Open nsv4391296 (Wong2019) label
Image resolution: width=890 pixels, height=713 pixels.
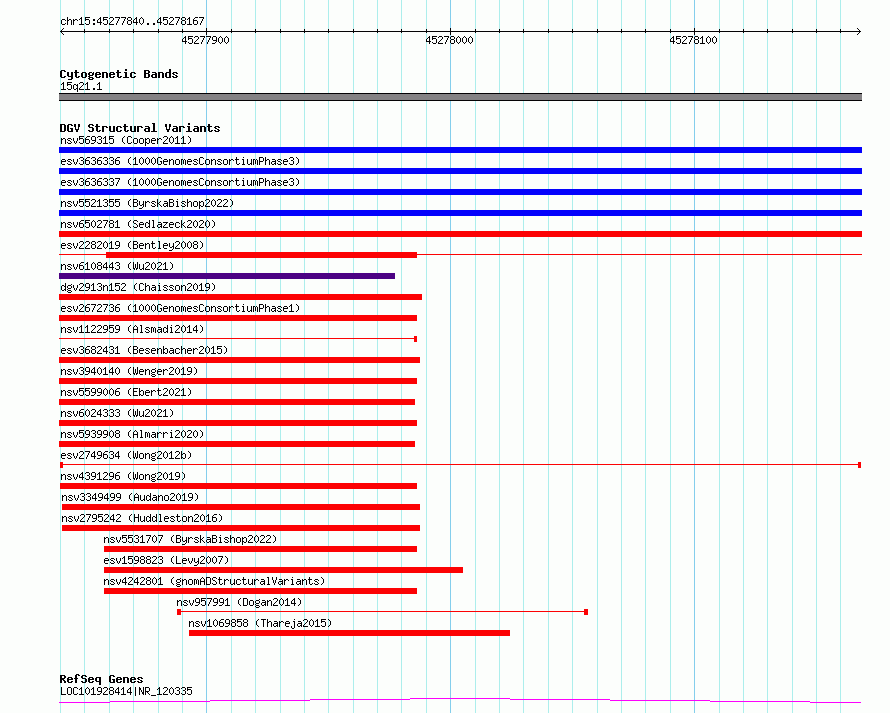tap(123, 476)
